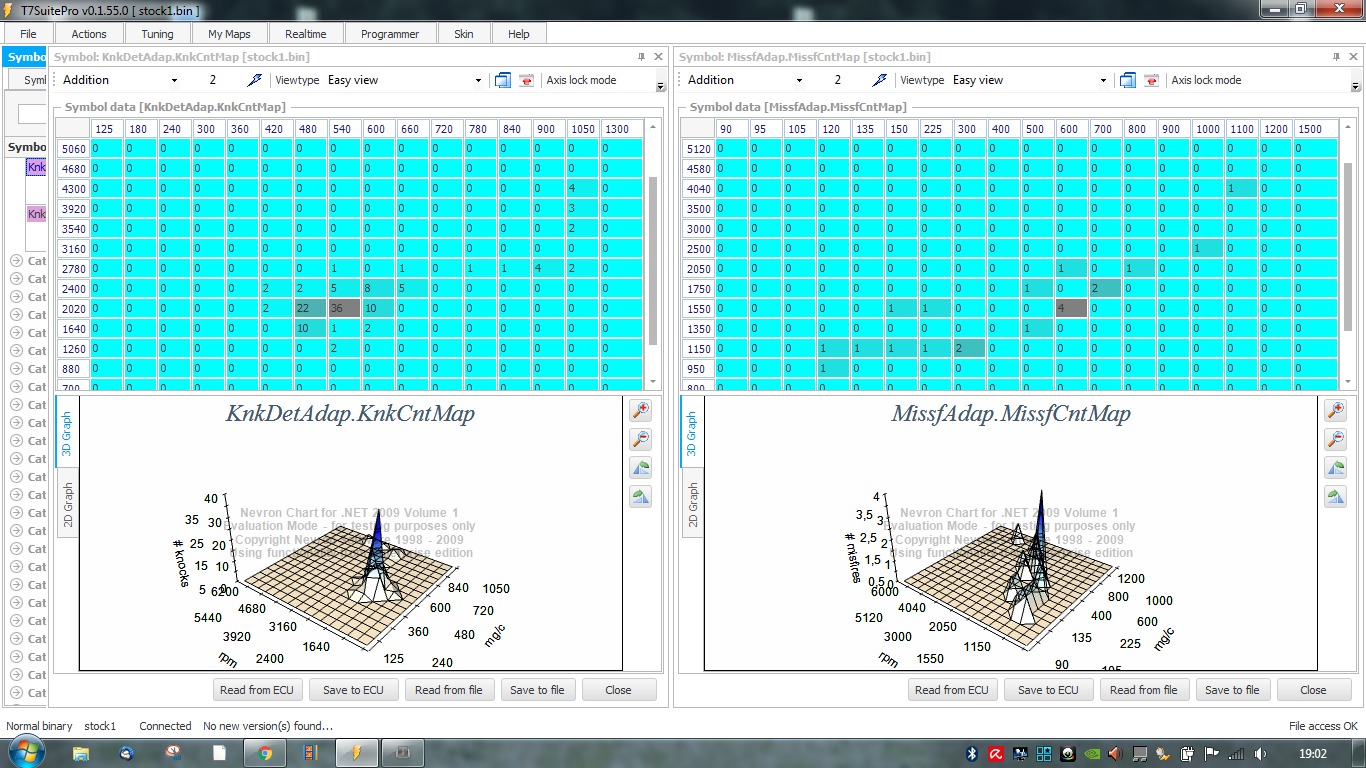Viewport: 1366px width, 768px height.
Task: Click the value field showing 2 in MissfCntMap toolbar
Action: click(x=838, y=80)
